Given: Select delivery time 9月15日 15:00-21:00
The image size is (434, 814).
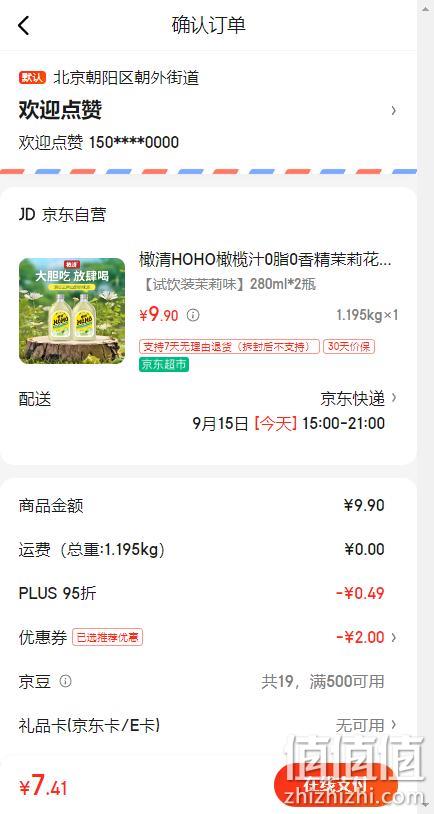Looking at the screenshot, I should pyautogui.click(x=289, y=424).
